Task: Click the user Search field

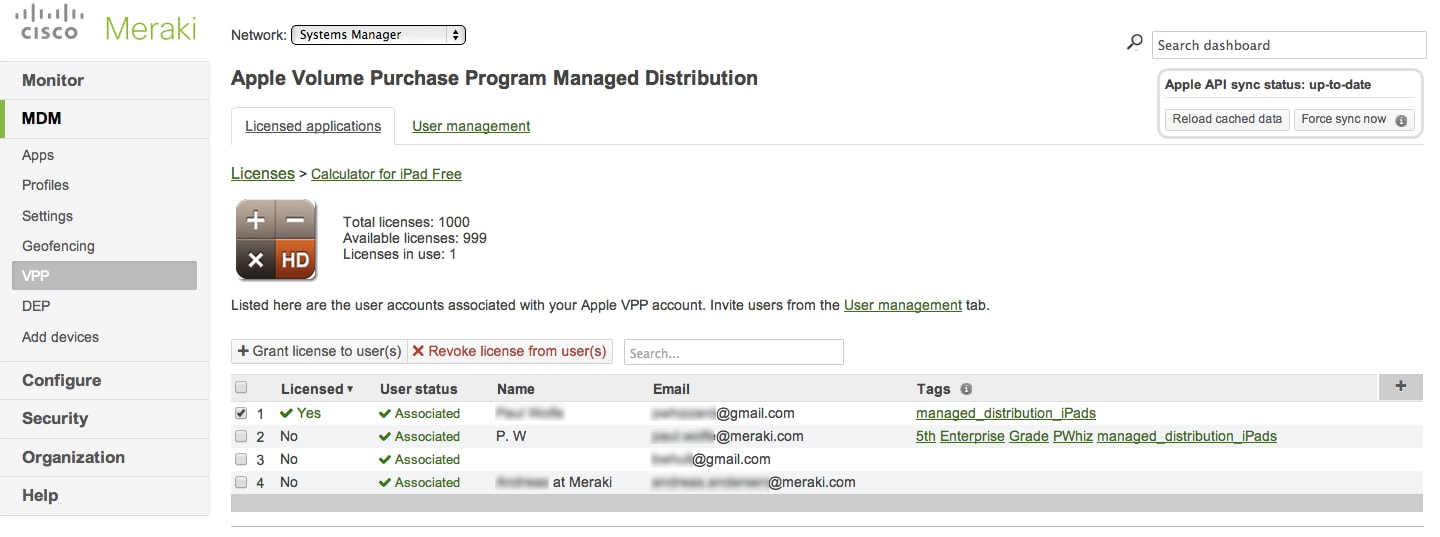Action: pyautogui.click(x=734, y=352)
